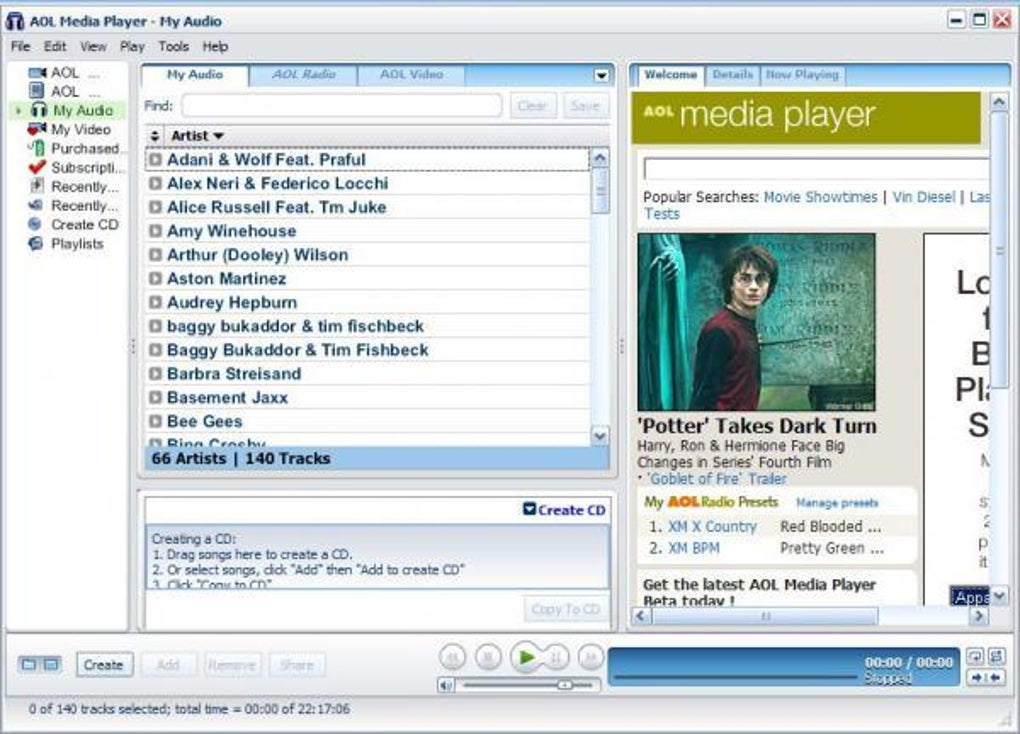Switch to the Now Playing tab
1020x734 pixels.
point(802,75)
